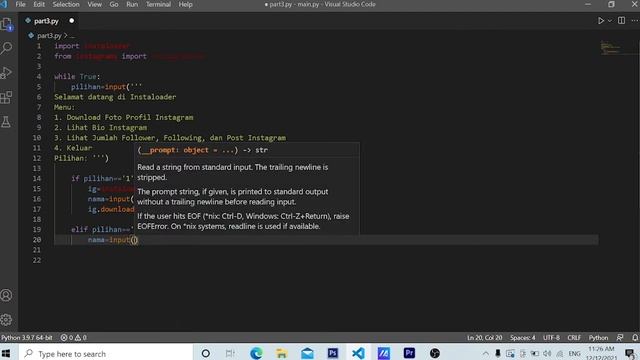This screenshot has height=360, width=640.
Task: Open the clock and date flyout
Action: pyautogui.click(x=601, y=353)
